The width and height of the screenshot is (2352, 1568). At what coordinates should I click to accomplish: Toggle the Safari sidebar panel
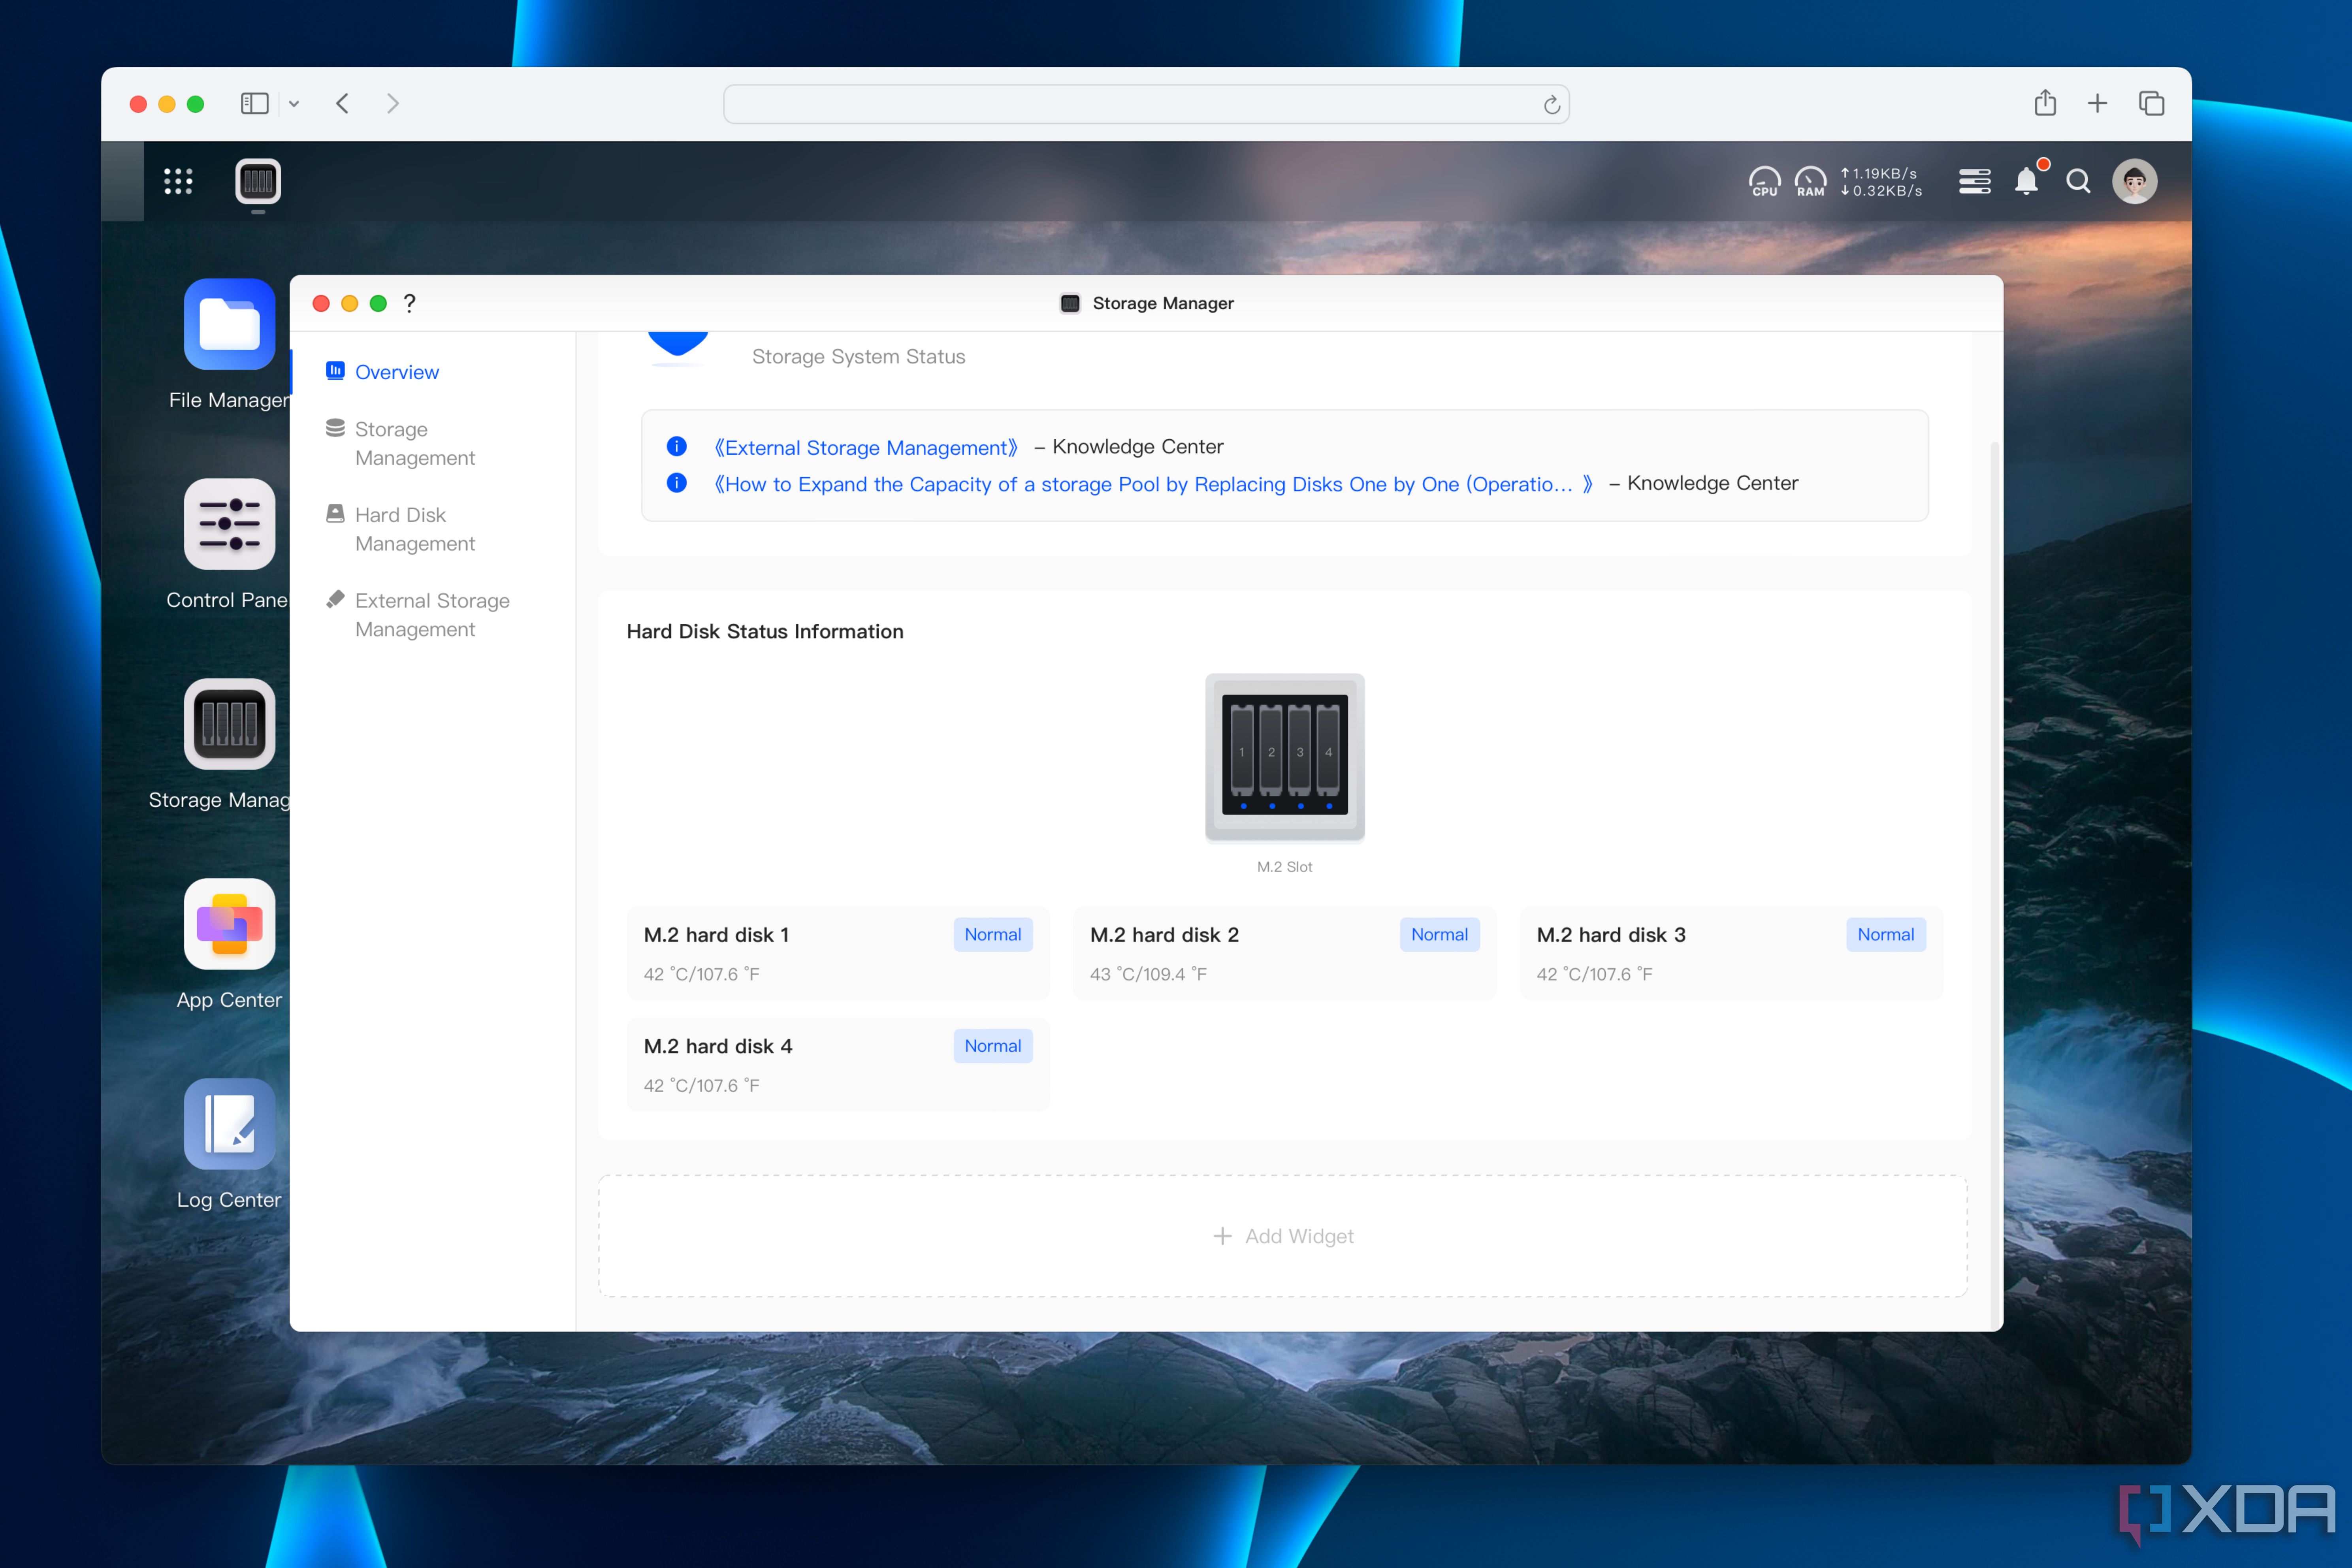pyautogui.click(x=255, y=104)
